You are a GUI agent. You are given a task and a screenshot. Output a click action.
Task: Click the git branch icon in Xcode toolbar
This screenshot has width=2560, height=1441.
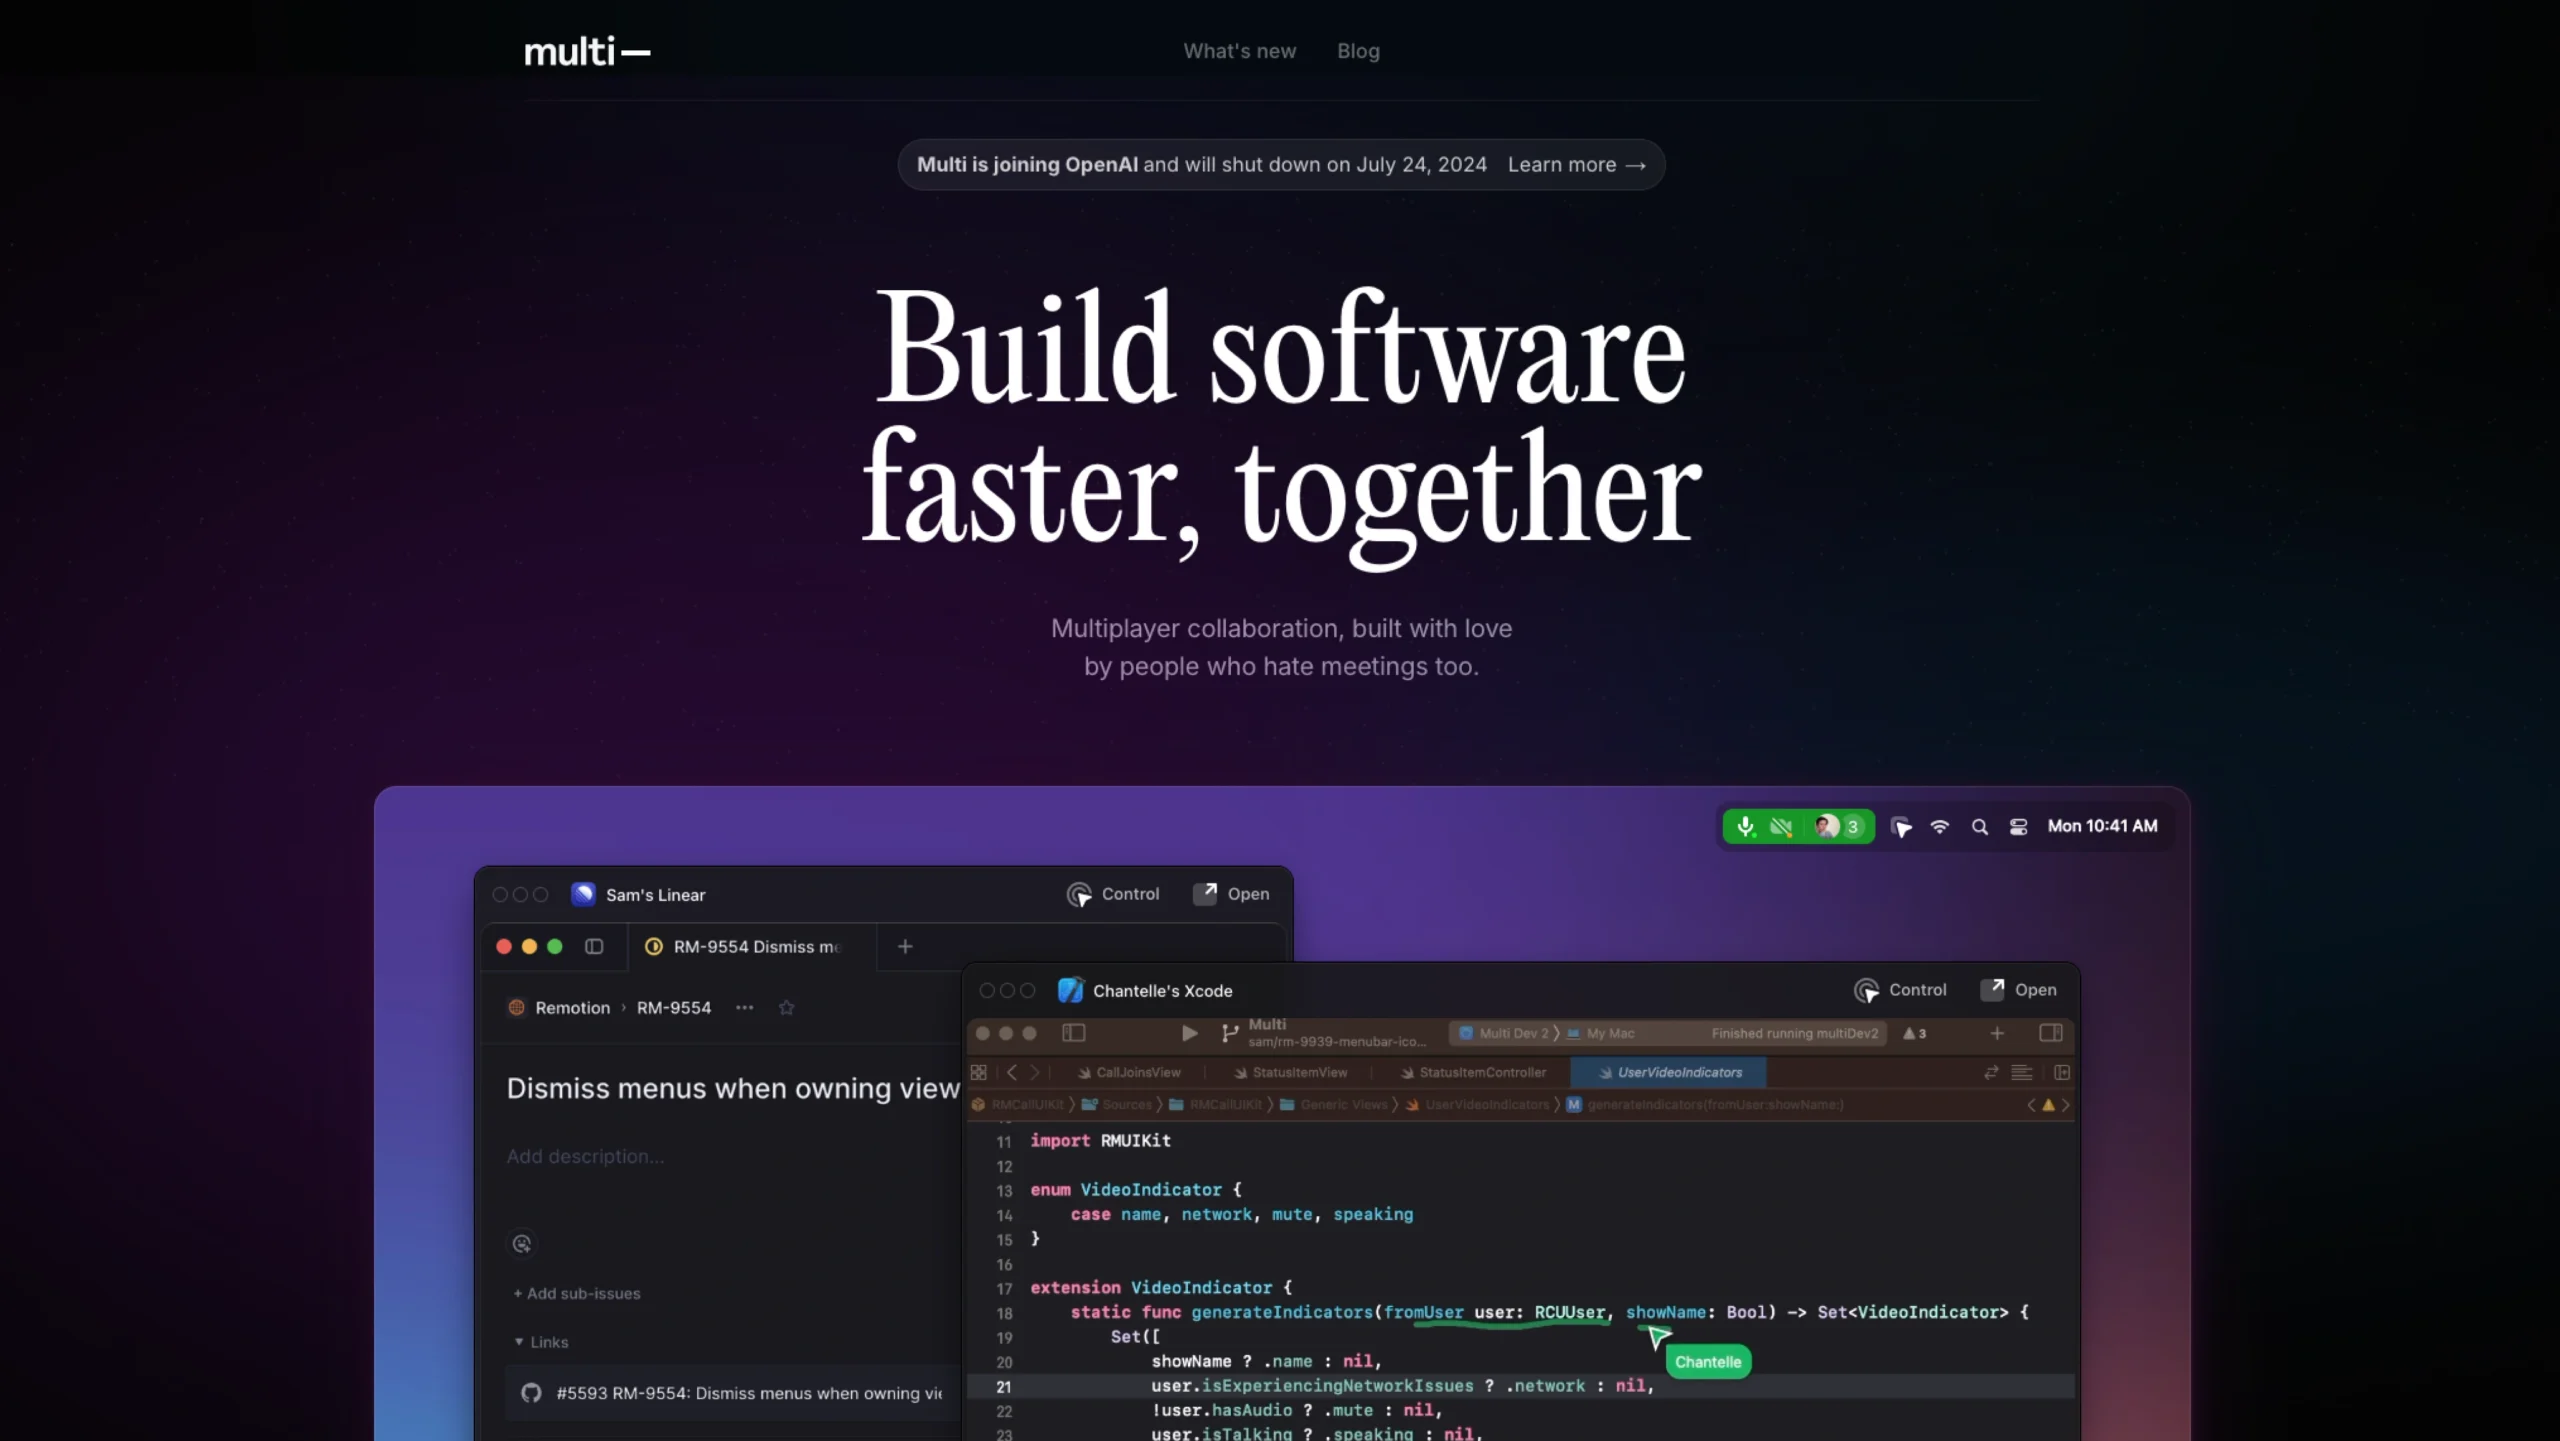click(1230, 1033)
